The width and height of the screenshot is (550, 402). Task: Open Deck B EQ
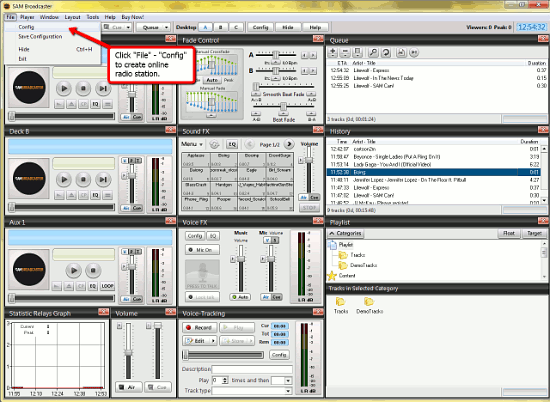(95, 195)
